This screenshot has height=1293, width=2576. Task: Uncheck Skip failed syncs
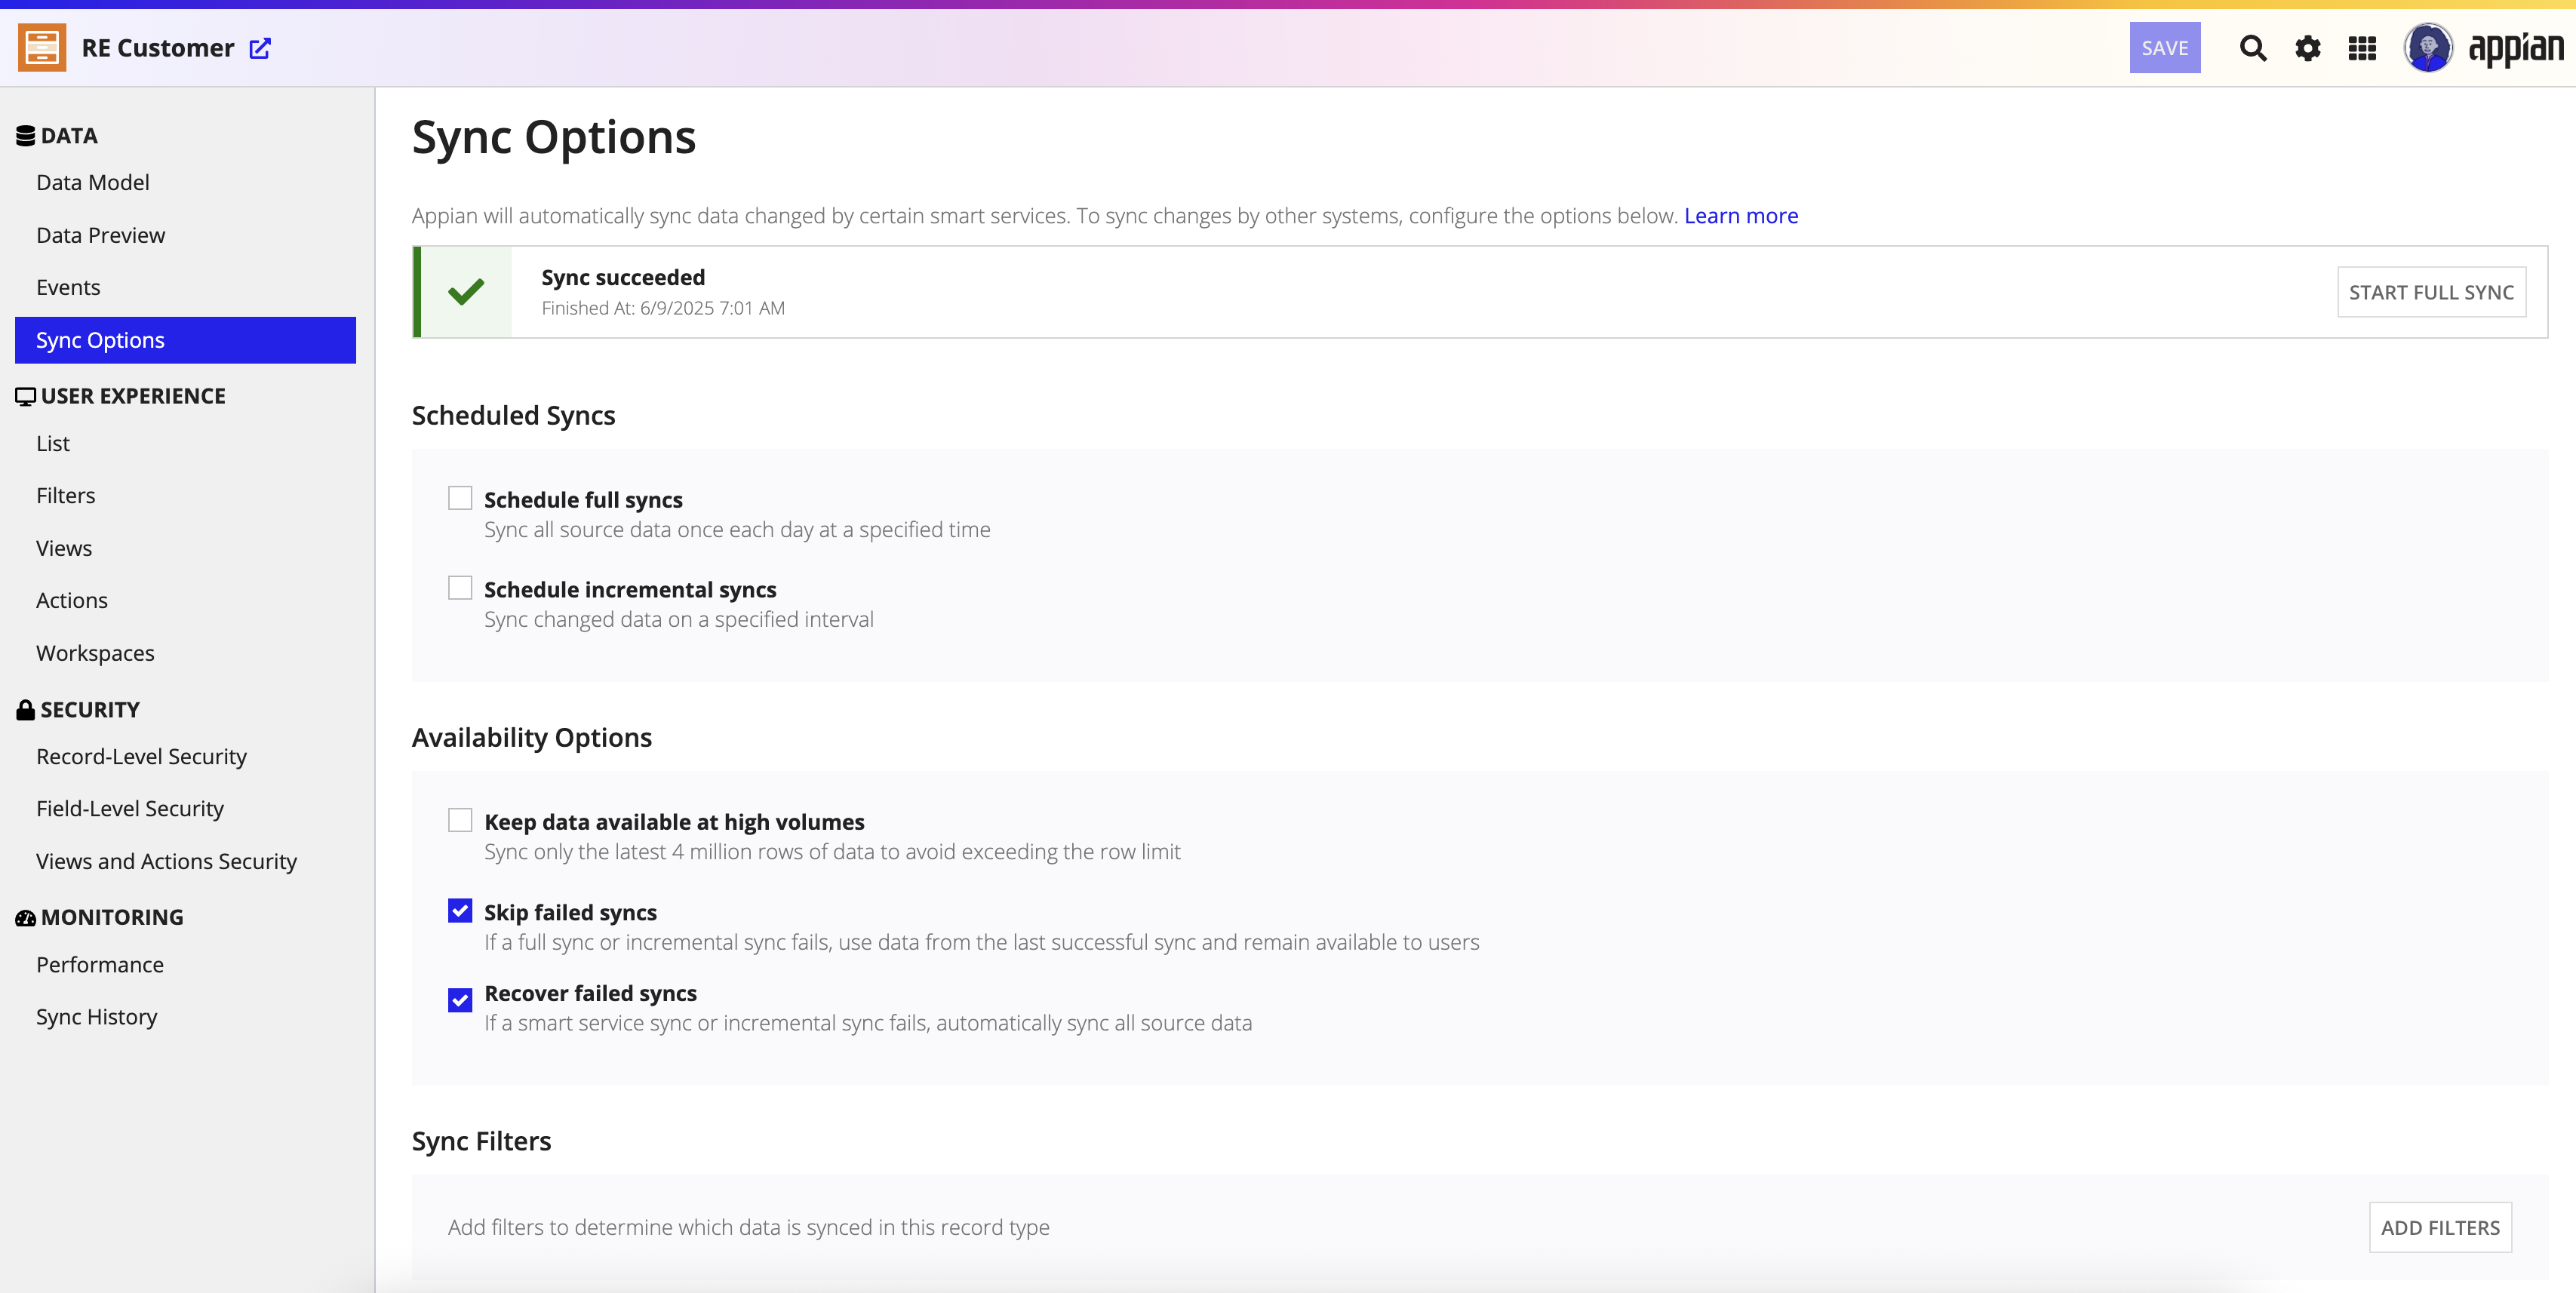click(x=460, y=911)
